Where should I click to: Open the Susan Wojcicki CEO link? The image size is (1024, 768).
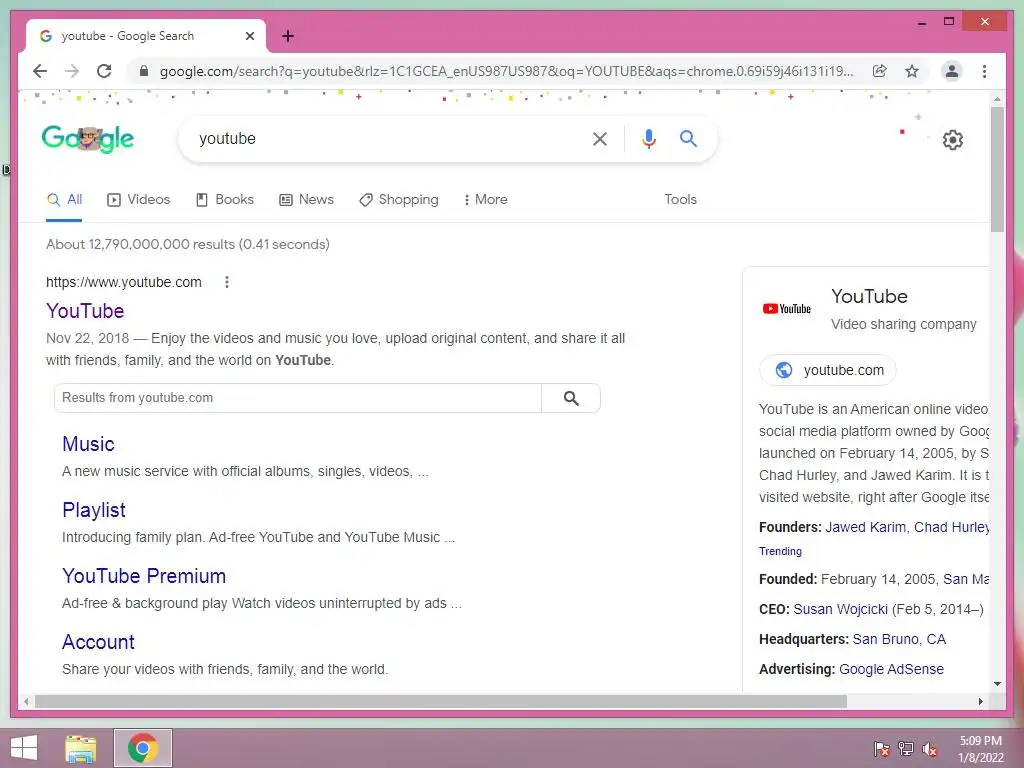(x=840, y=609)
